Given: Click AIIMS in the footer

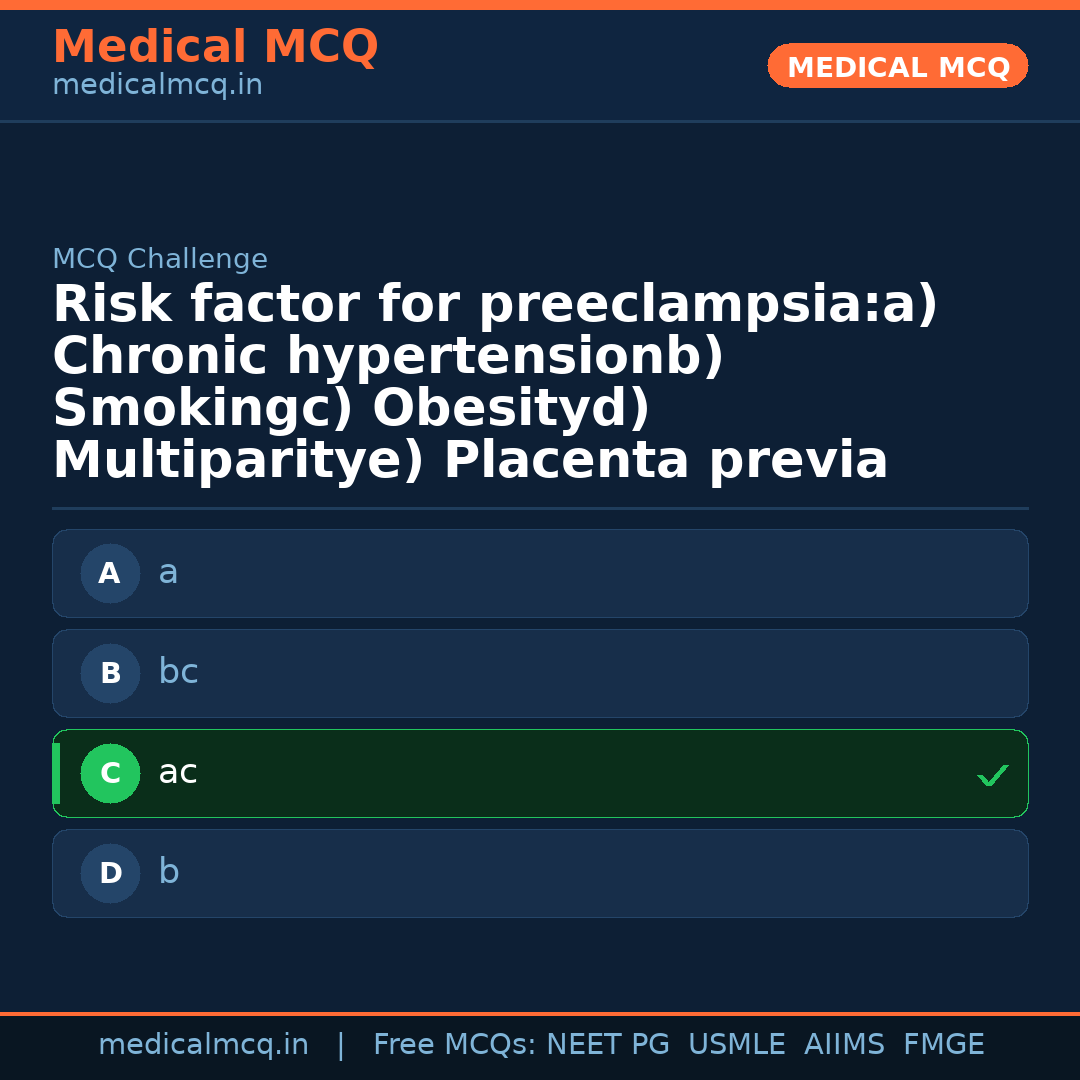Looking at the screenshot, I should pyautogui.click(x=844, y=1045).
